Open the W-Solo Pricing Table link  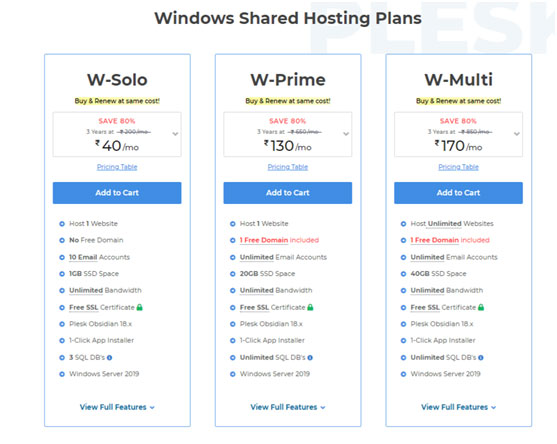tap(117, 167)
